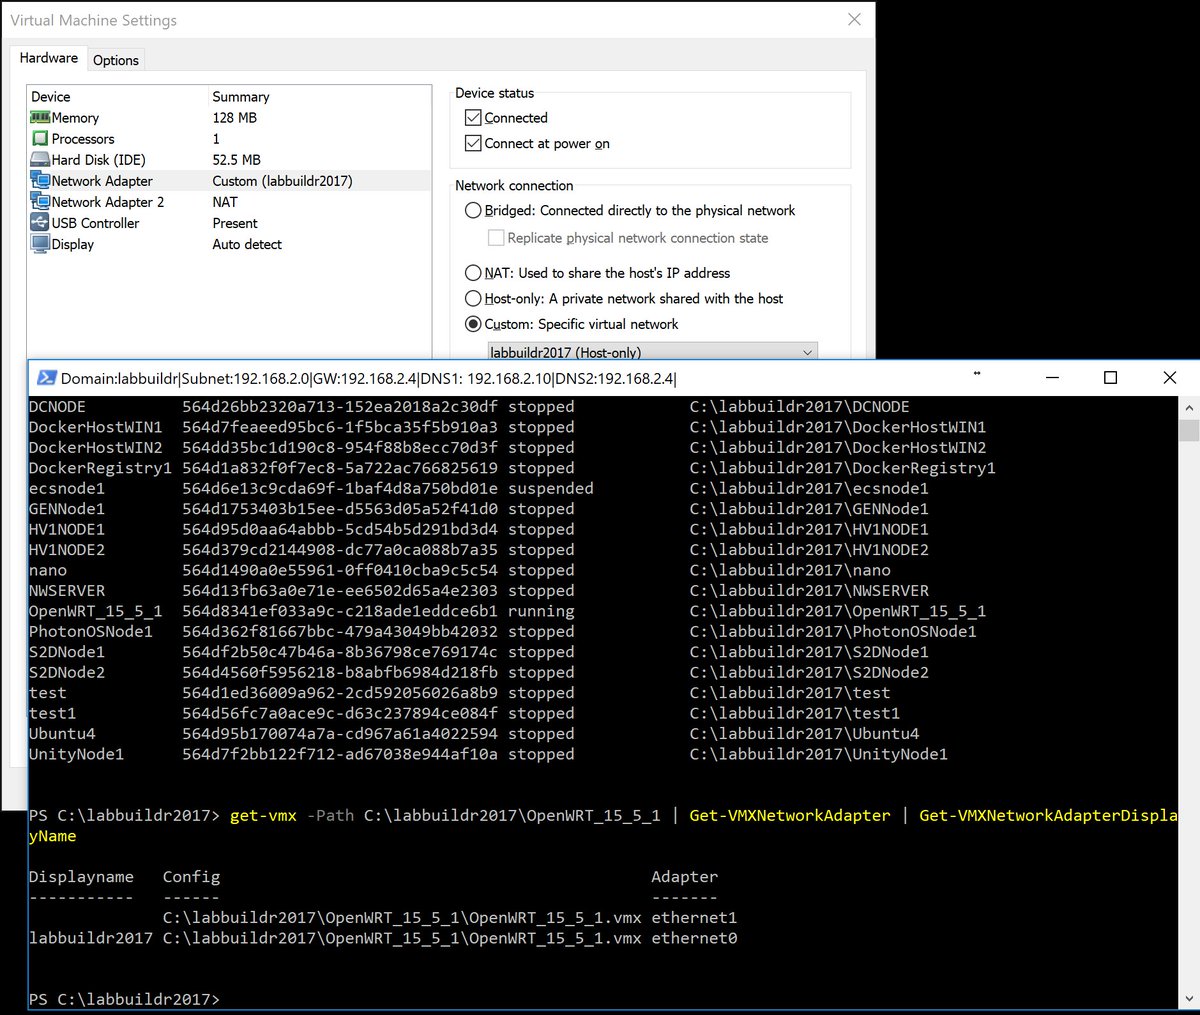
Task: Click the NWSERVER entry in console
Action: (x=67, y=590)
